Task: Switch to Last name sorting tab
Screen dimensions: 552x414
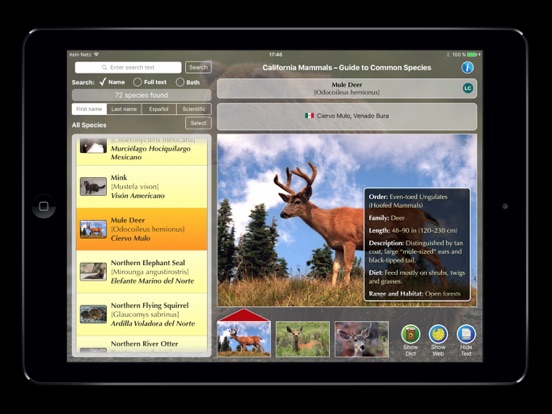Action: 124,109
